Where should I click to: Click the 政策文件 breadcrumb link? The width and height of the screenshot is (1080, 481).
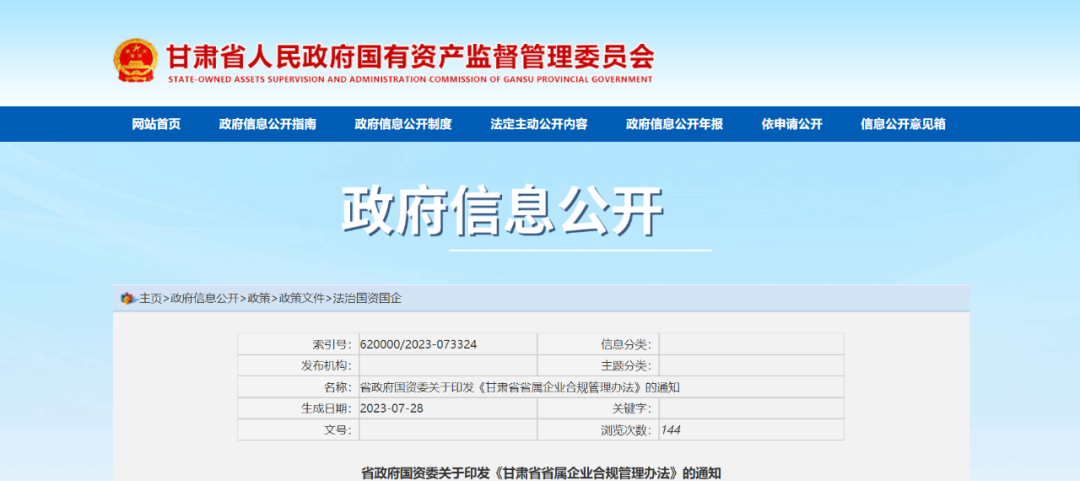point(302,298)
